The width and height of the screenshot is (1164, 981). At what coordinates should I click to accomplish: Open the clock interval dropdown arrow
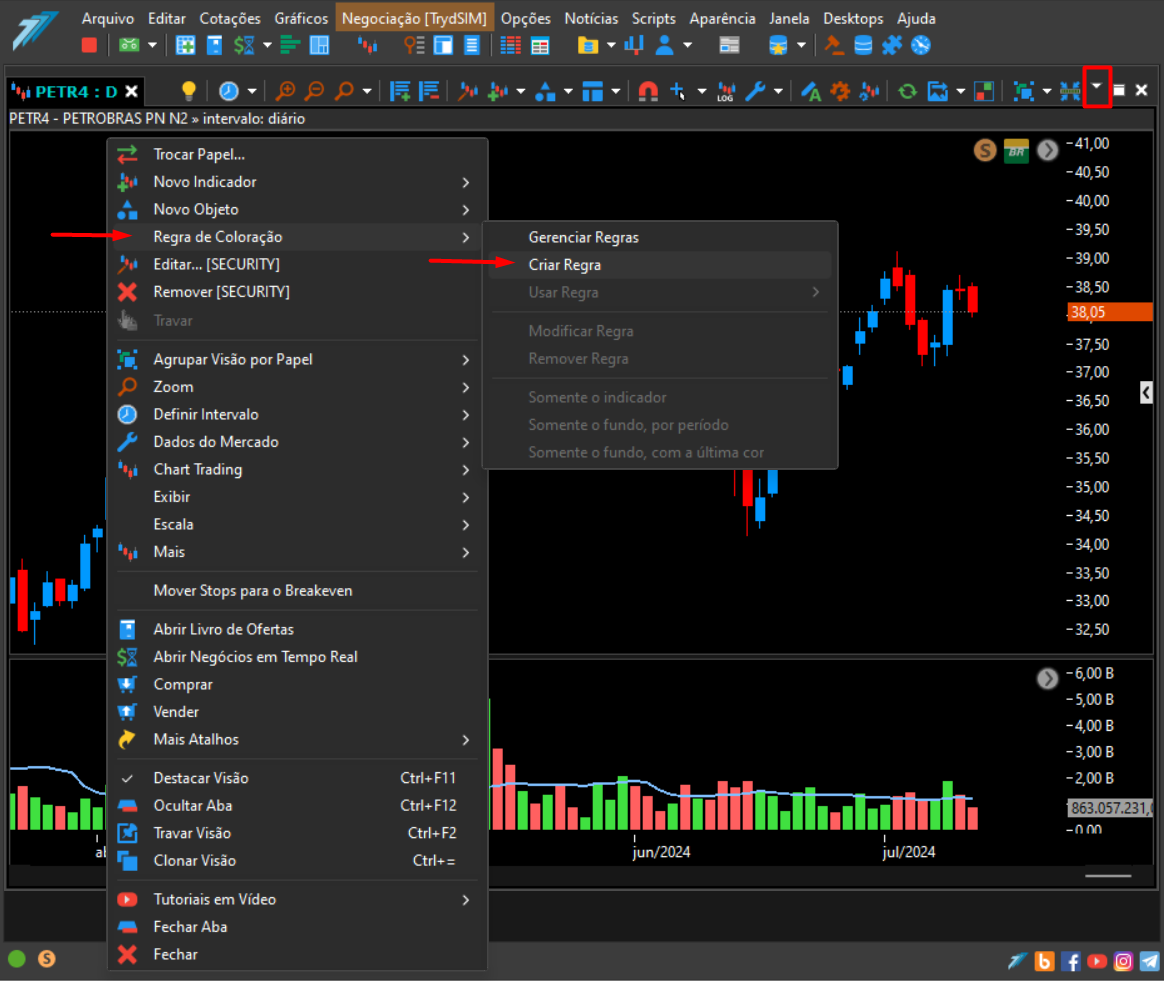[x=252, y=91]
